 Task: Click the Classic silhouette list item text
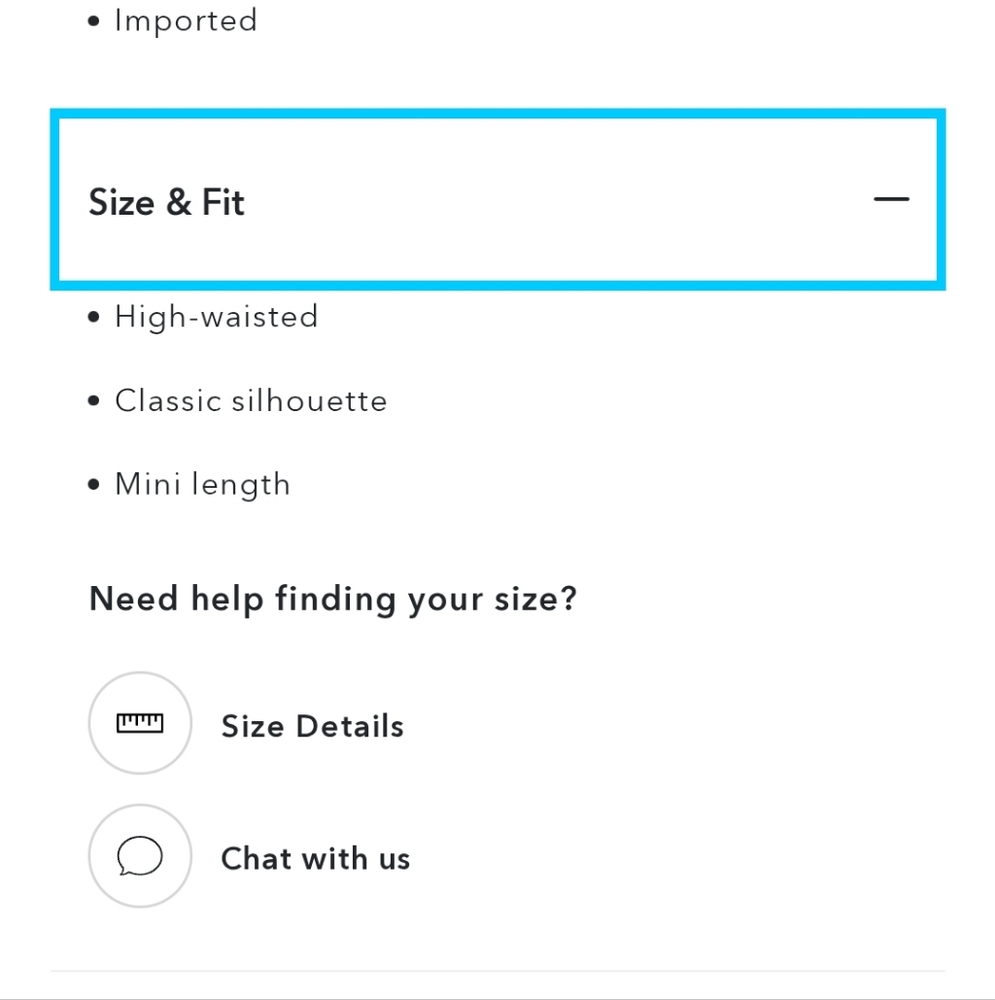[251, 401]
